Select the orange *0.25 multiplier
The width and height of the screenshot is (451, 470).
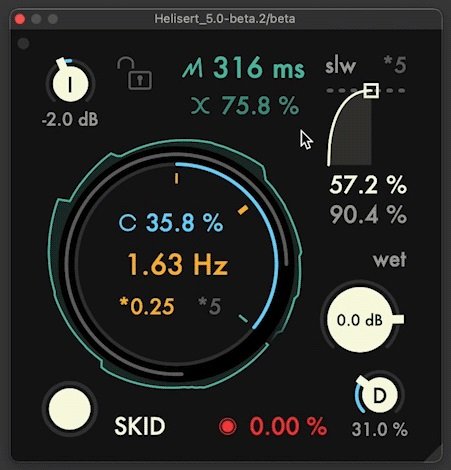(147, 306)
